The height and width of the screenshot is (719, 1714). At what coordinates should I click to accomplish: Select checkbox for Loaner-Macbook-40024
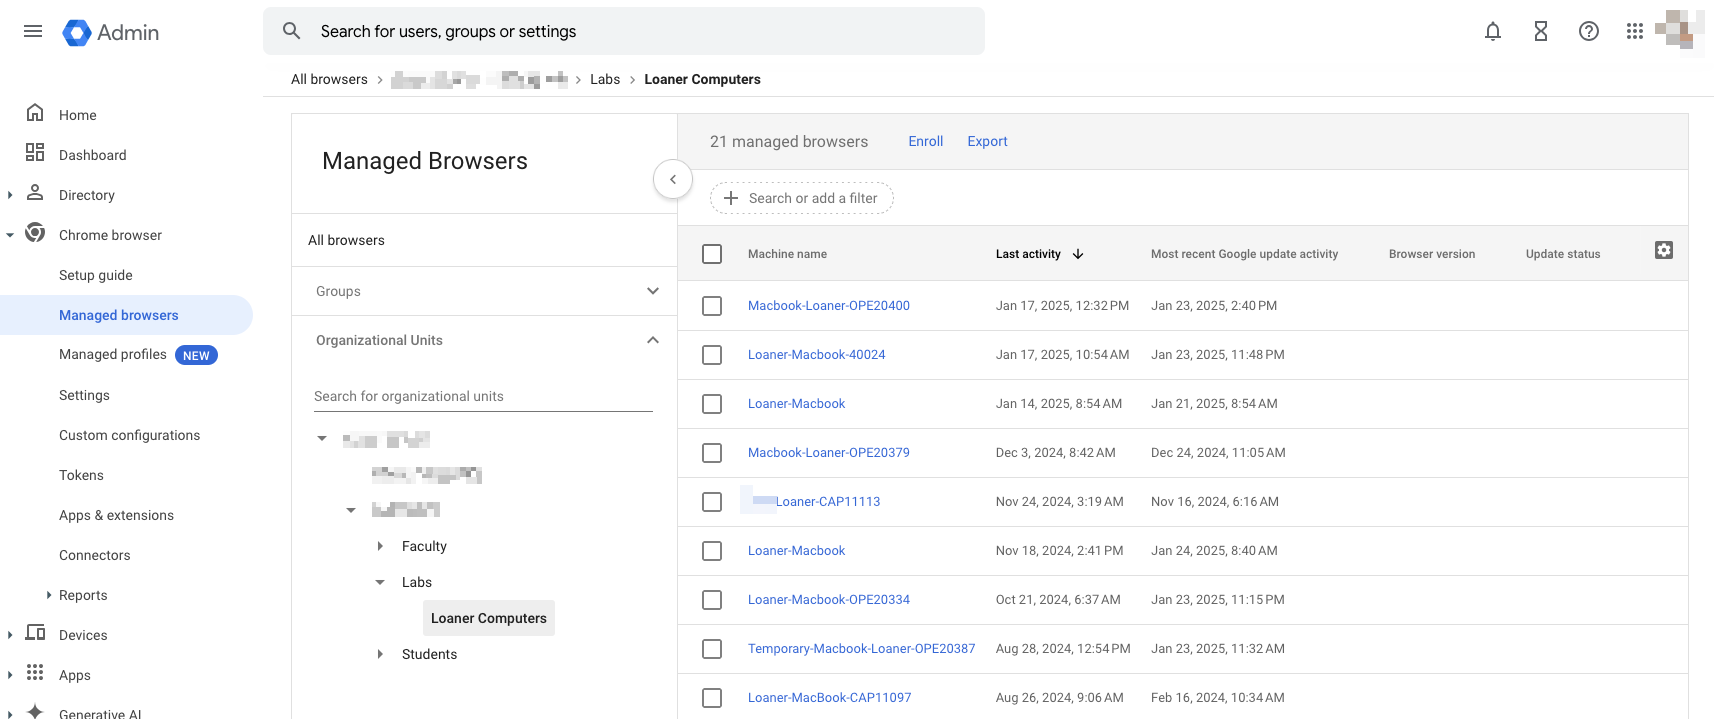[712, 355]
